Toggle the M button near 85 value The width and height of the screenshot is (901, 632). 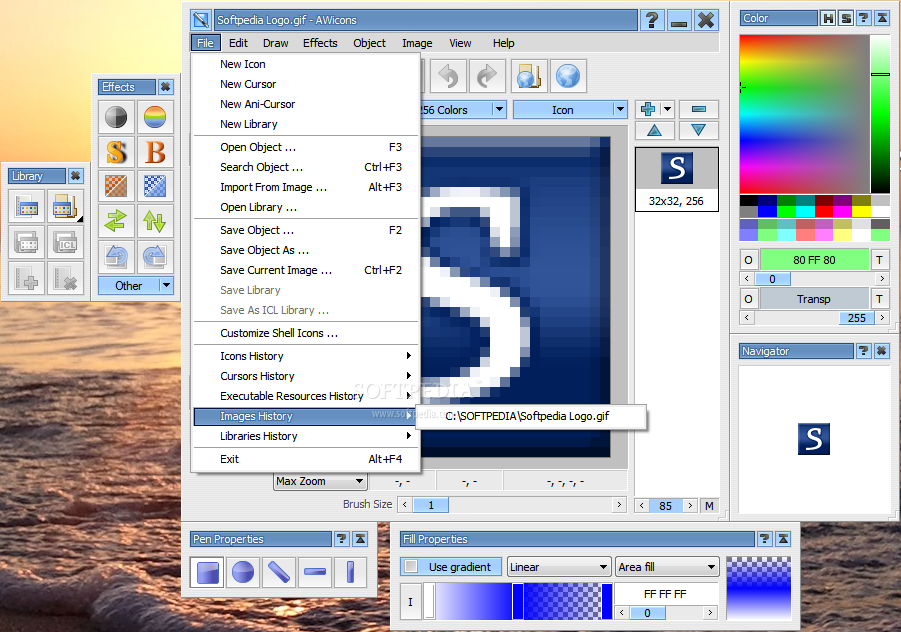[x=709, y=506]
